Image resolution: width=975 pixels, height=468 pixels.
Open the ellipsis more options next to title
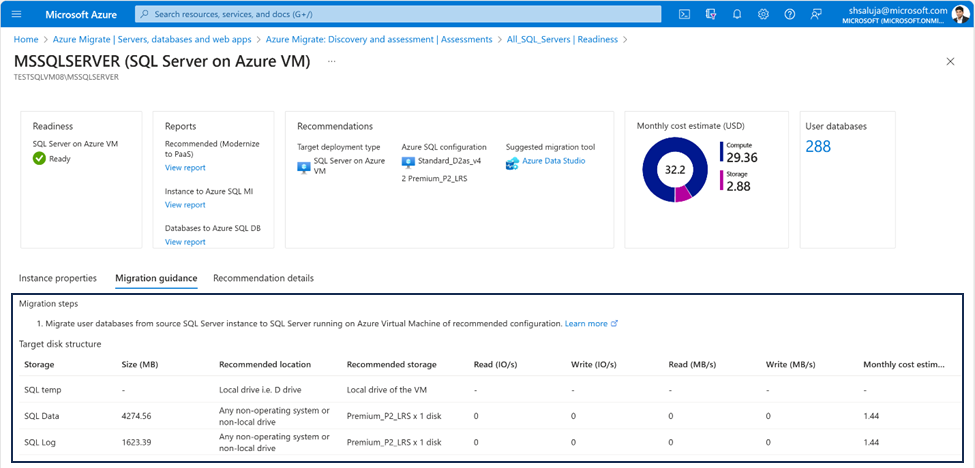[331, 62]
